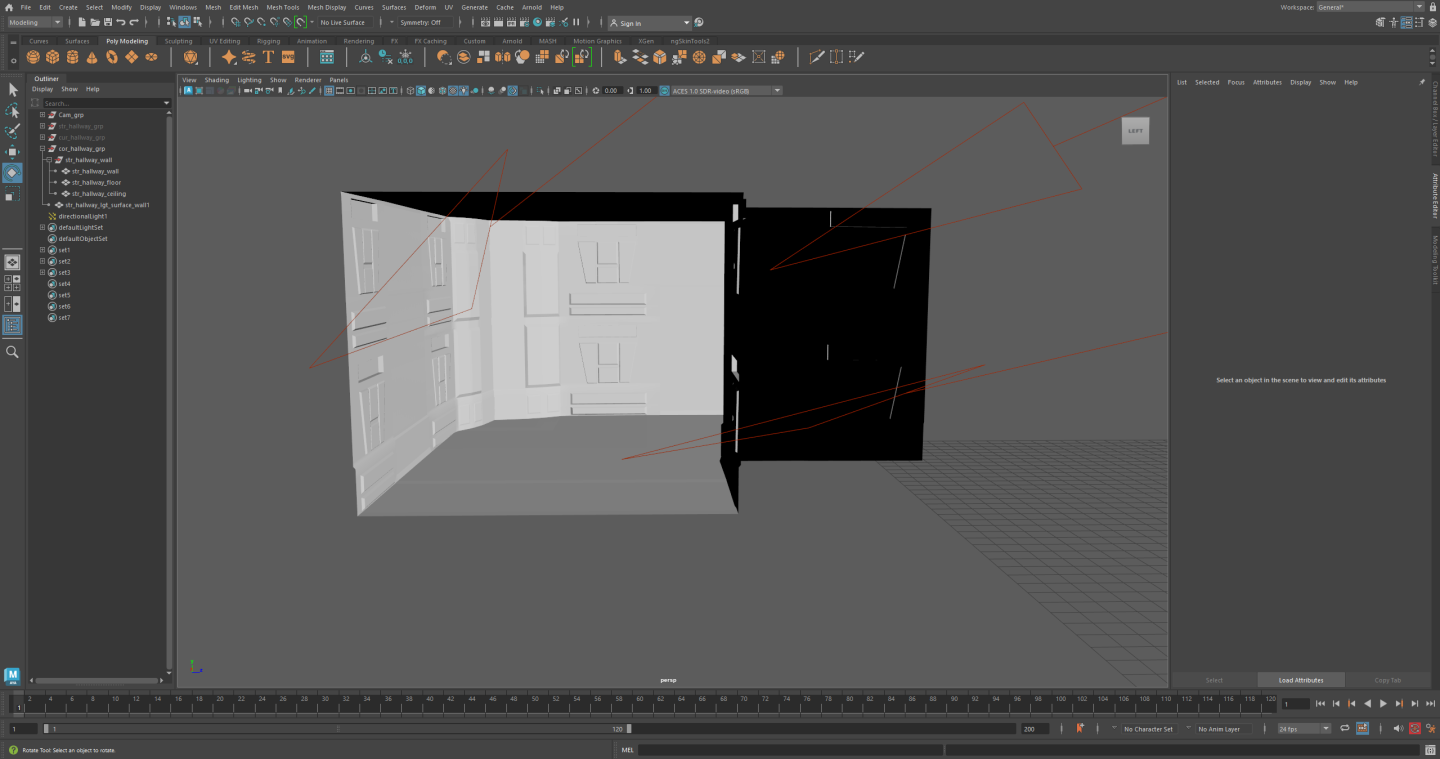Pick the Paint selection tool
This screenshot has height=759, width=1440.
(12, 131)
